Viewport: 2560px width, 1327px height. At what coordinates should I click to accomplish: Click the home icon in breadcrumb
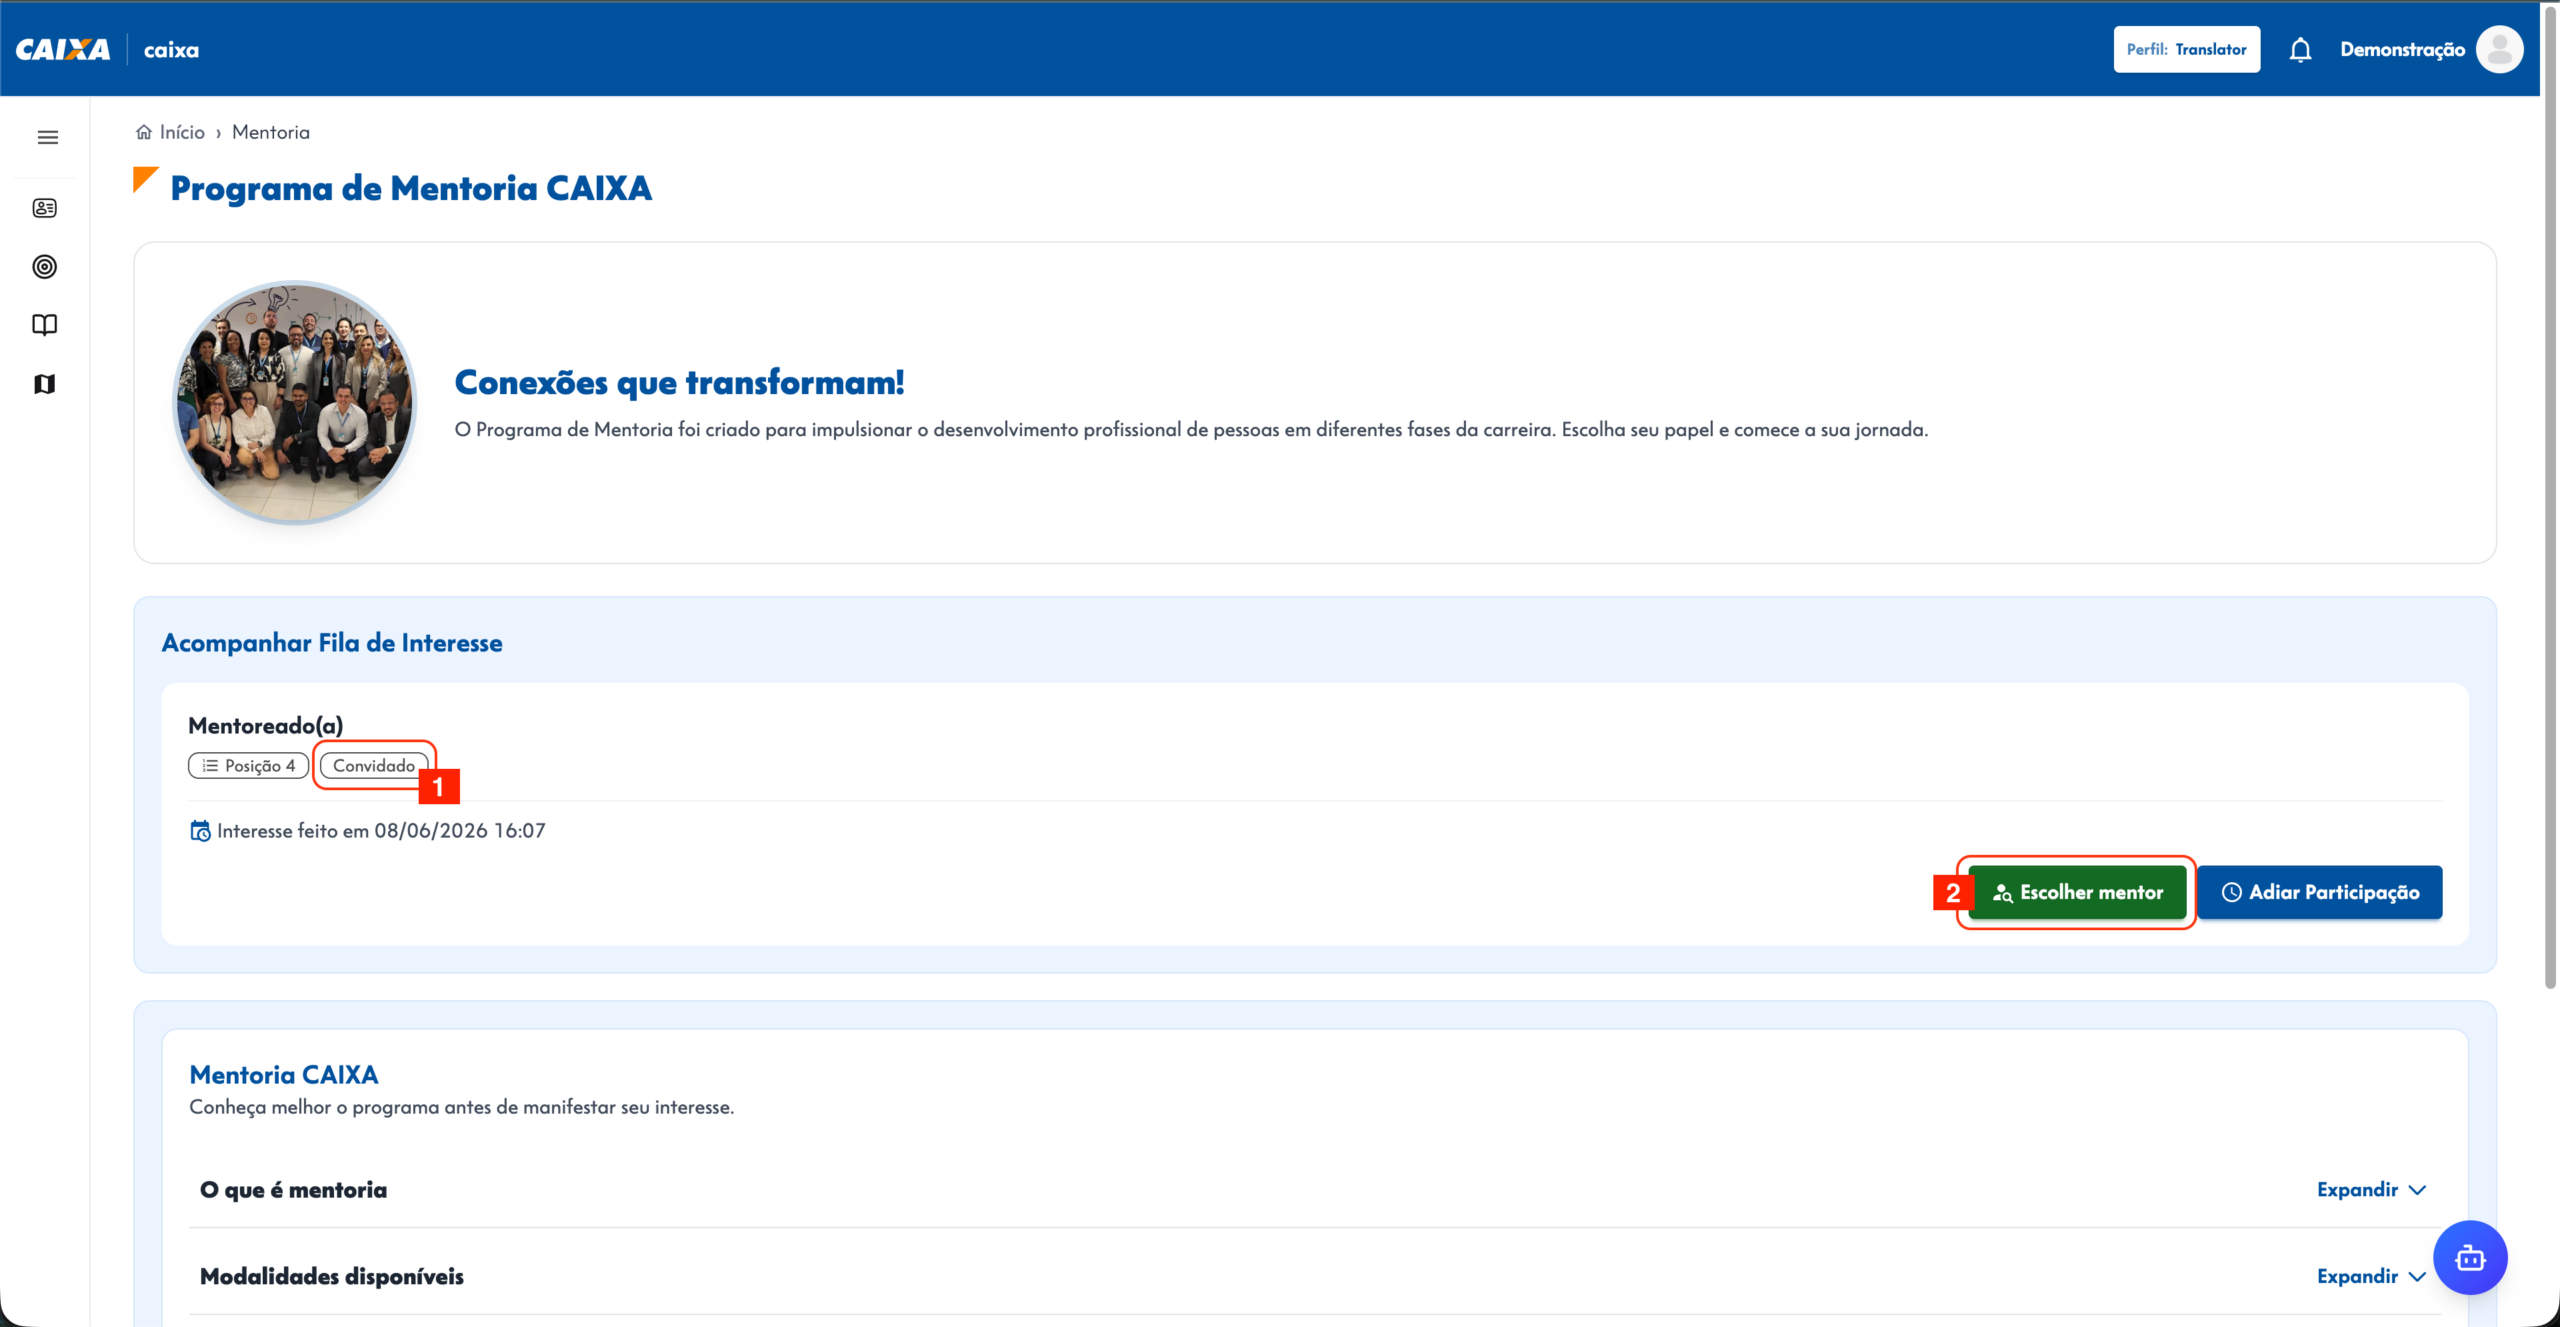tap(144, 132)
